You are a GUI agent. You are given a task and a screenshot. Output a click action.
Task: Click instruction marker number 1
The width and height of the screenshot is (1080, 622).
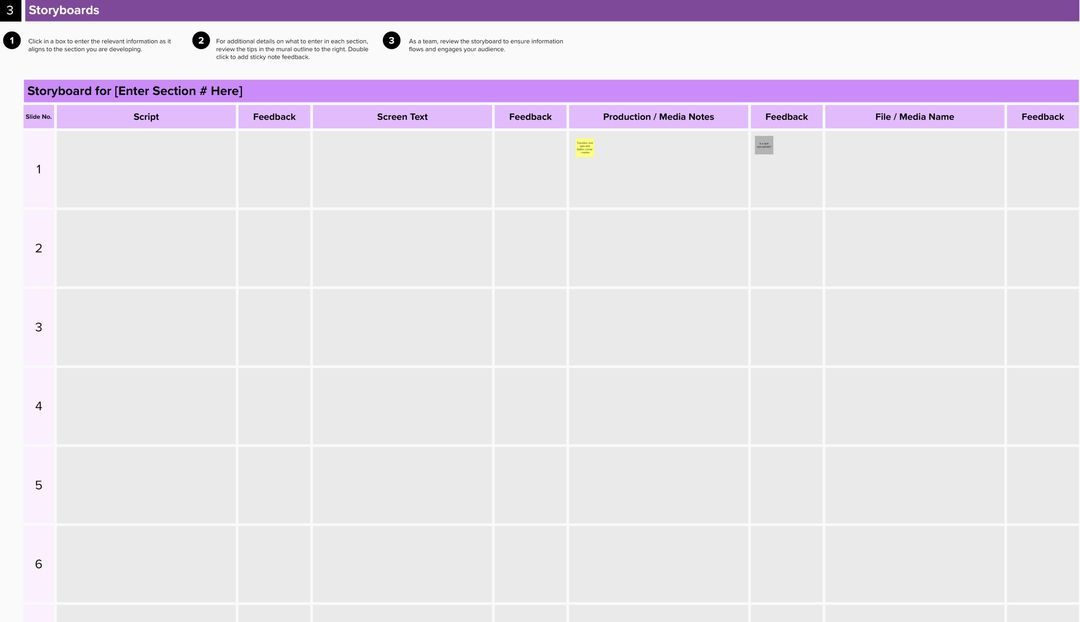[x=10, y=38]
